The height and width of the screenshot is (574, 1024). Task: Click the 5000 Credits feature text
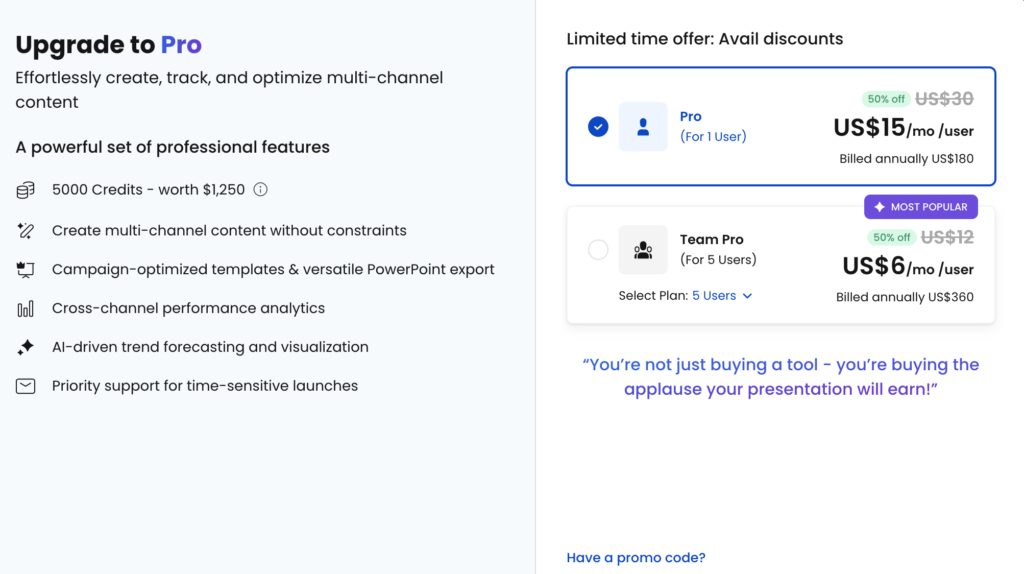pos(148,190)
